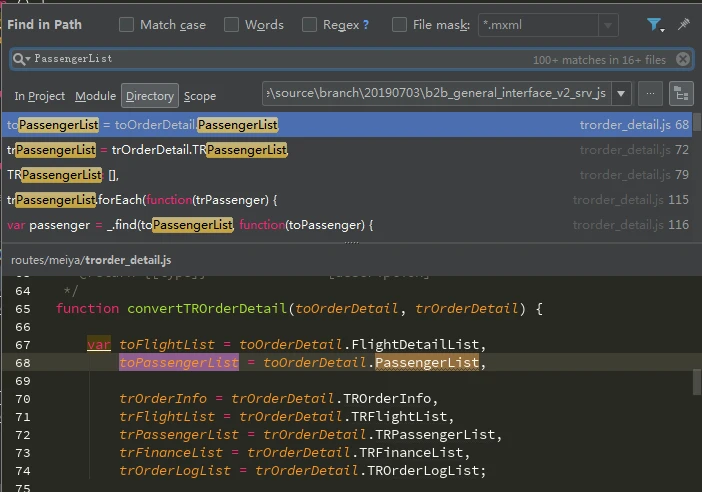Enable the Words checkbox

coord(232,25)
